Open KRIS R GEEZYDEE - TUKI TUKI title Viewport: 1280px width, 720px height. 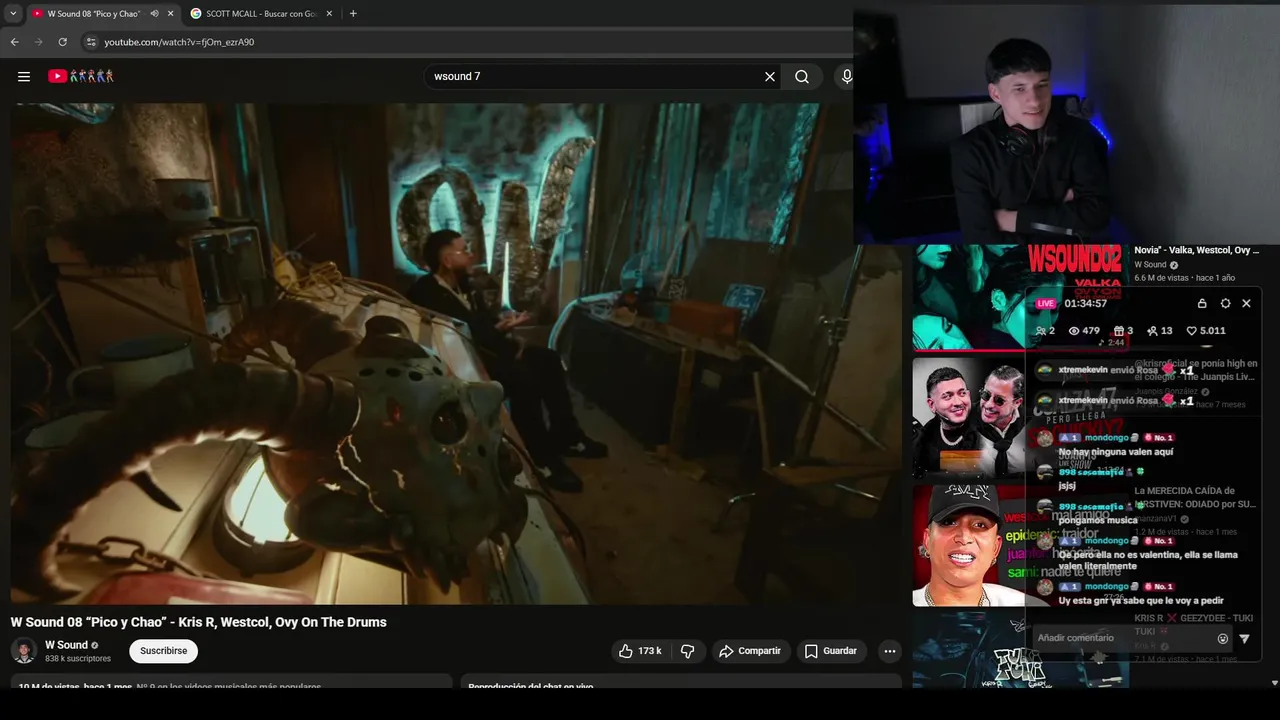pyautogui.click(x=1193, y=625)
